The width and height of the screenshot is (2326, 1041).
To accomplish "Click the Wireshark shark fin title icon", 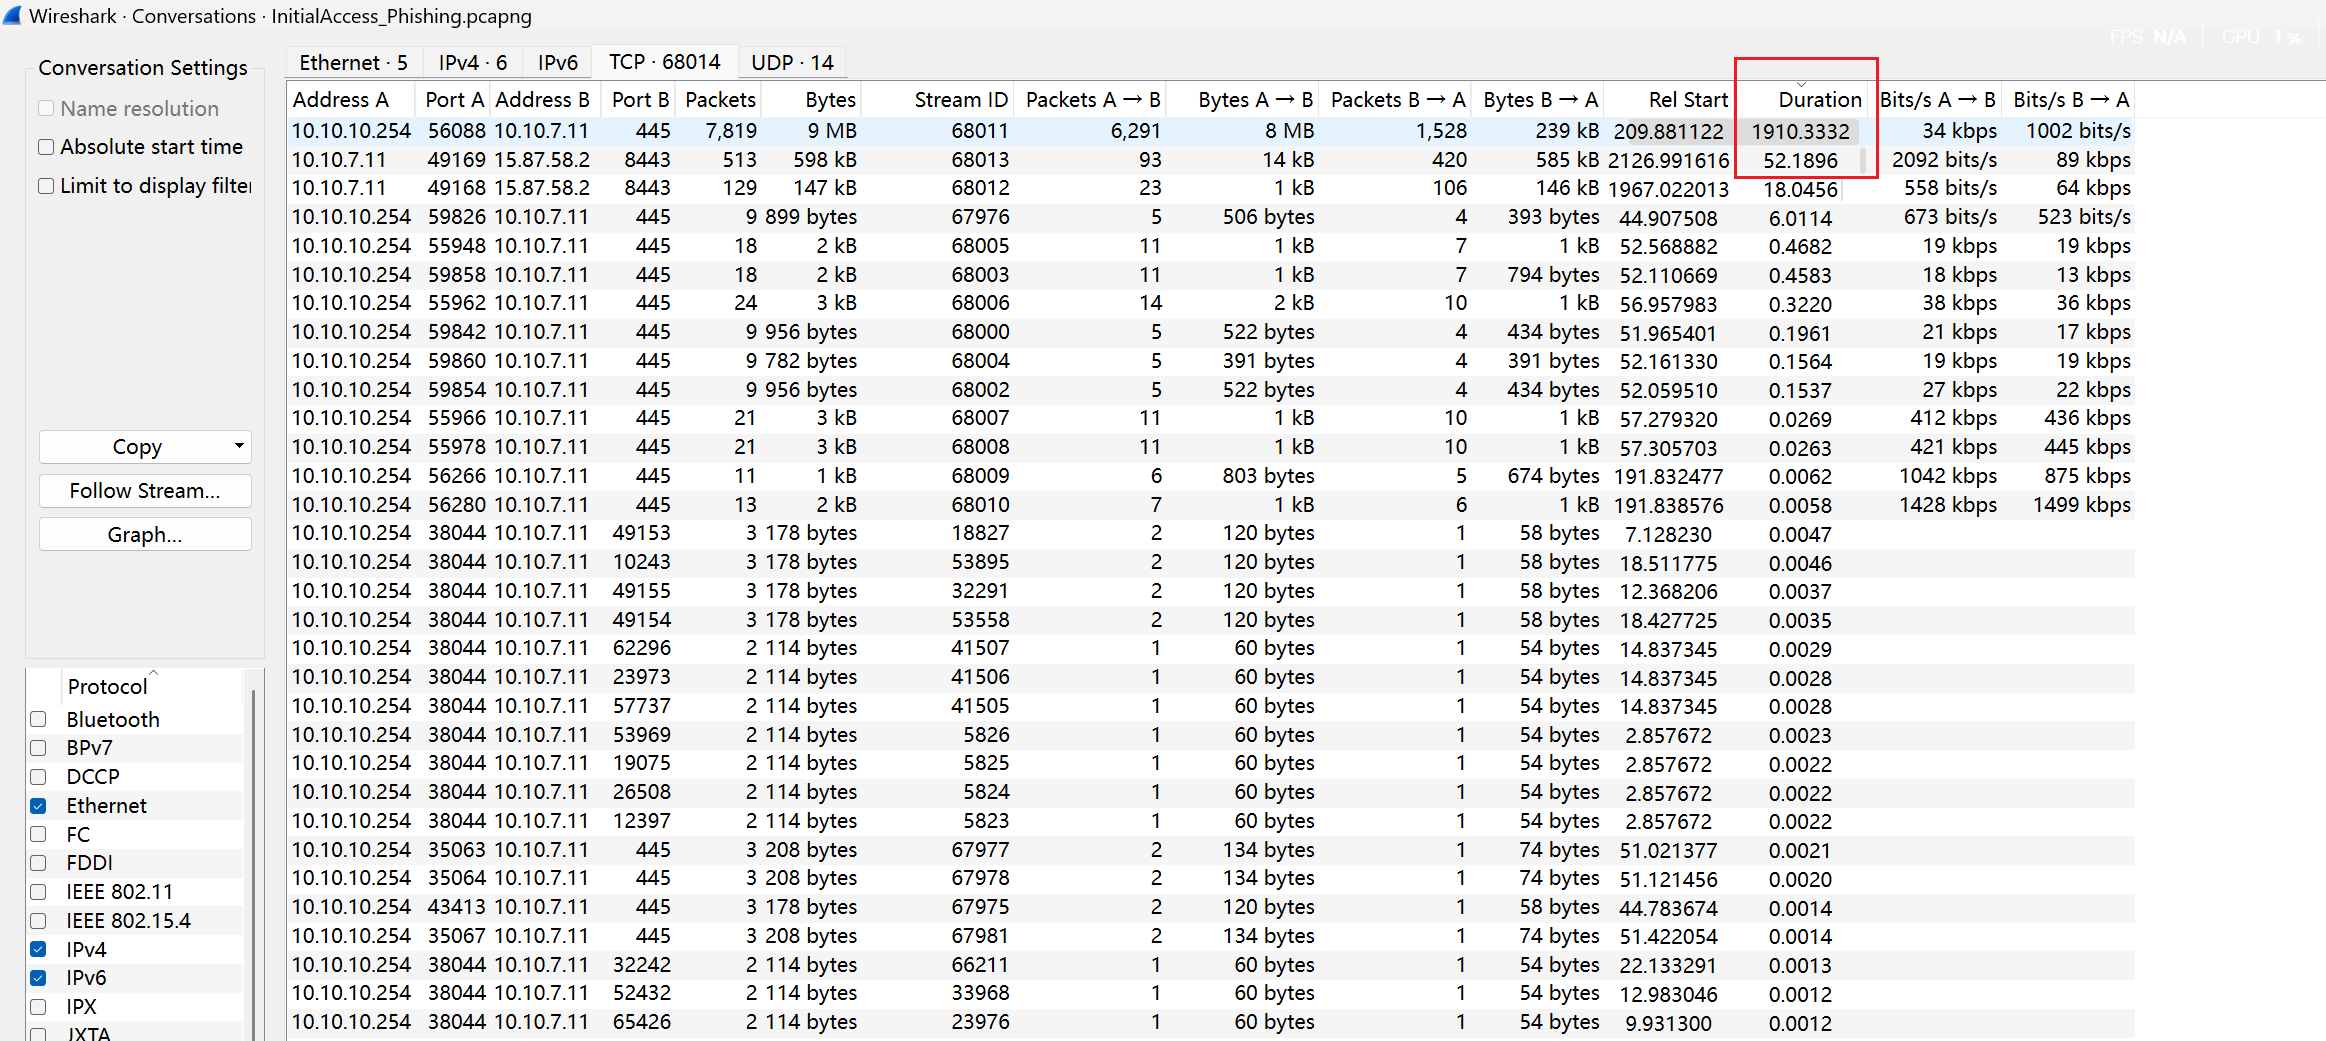I will (x=12, y=15).
